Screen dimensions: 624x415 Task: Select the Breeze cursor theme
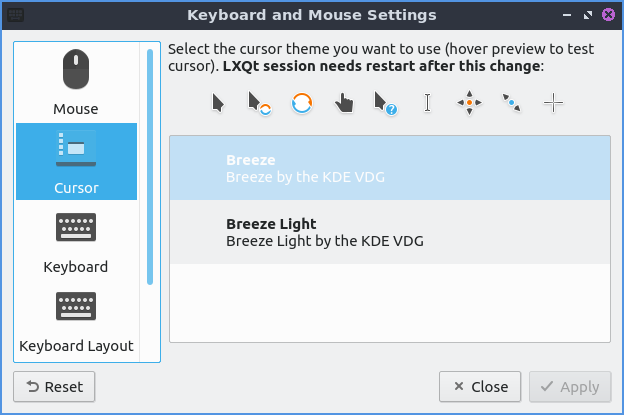(390, 168)
